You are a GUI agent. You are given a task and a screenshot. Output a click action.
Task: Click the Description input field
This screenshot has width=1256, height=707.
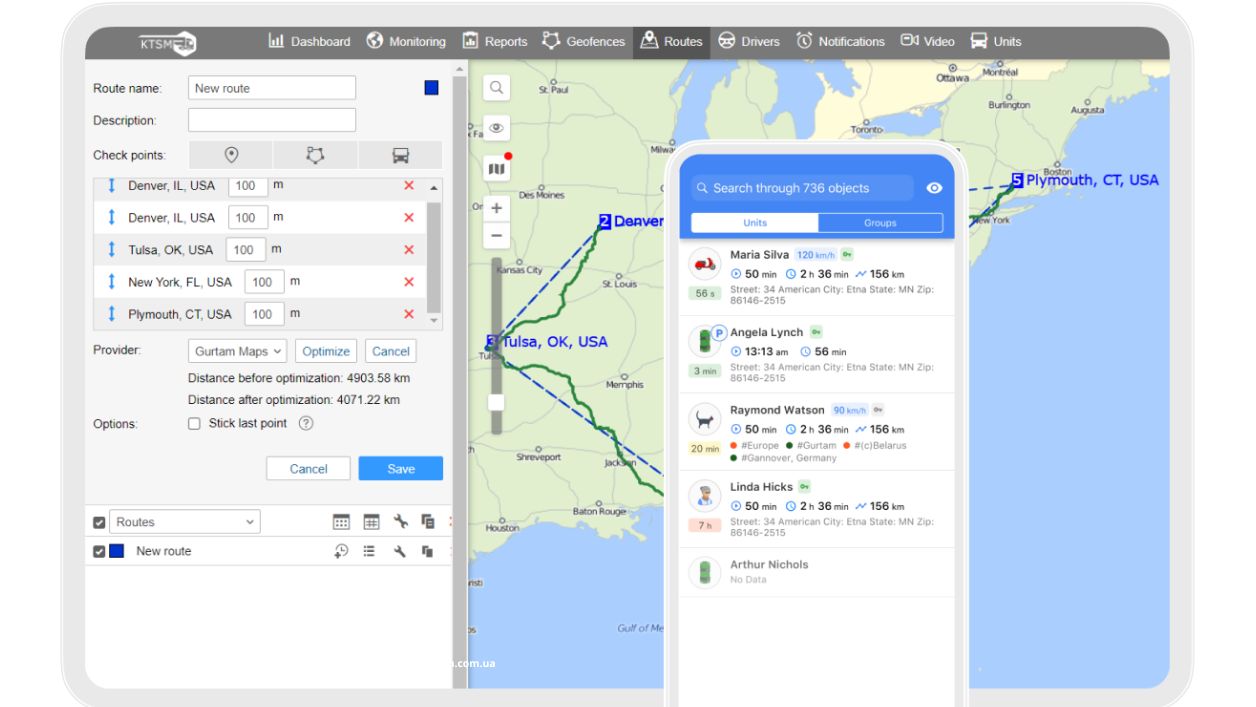pyautogui.click(x=272, y=120)
